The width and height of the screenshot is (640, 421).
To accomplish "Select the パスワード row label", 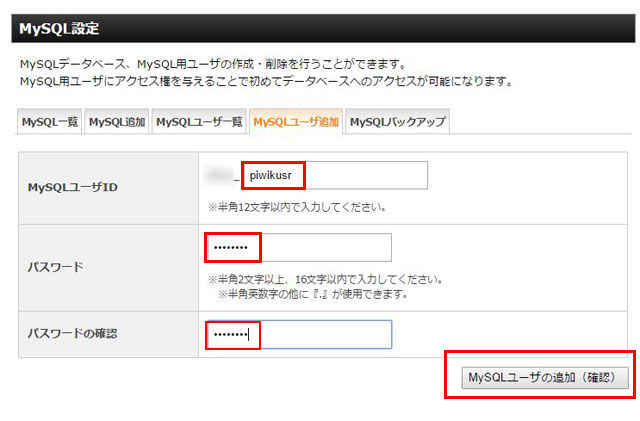I will 54,267.
